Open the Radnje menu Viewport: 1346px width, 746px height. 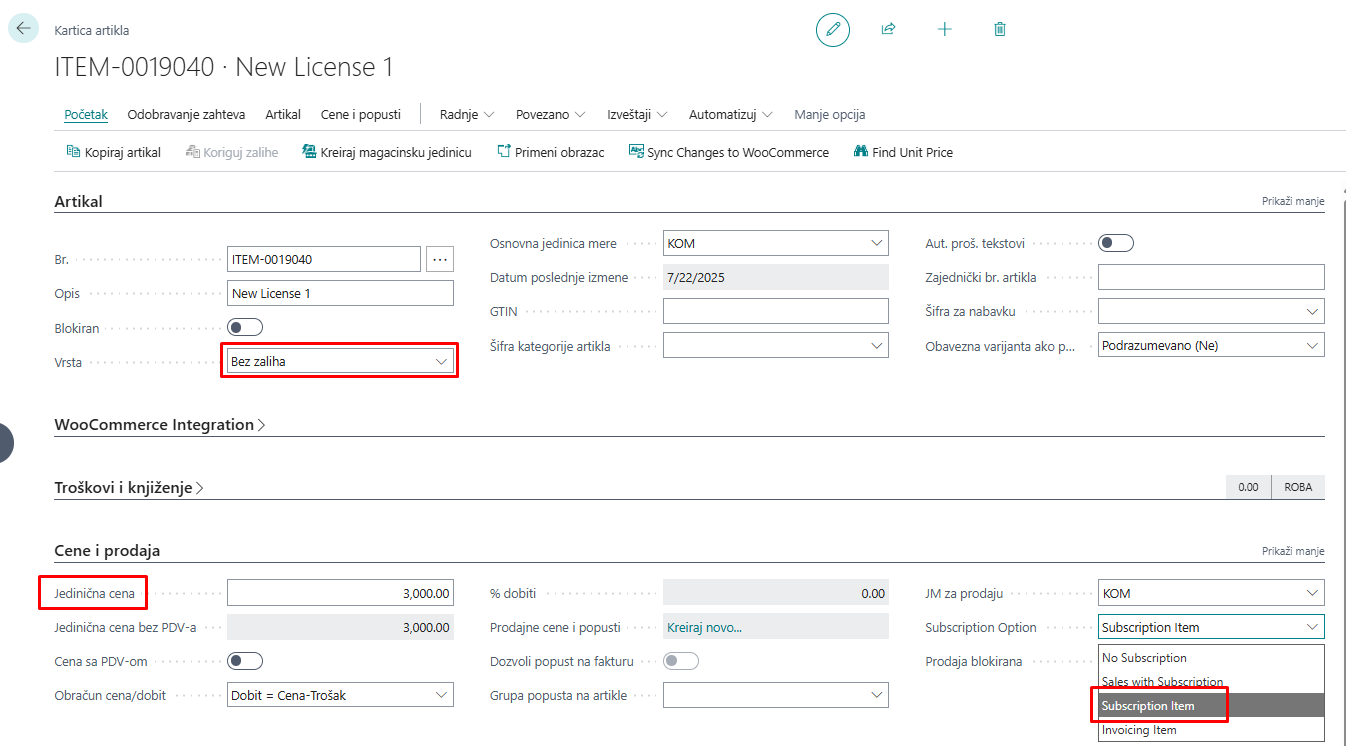[466, 115]
